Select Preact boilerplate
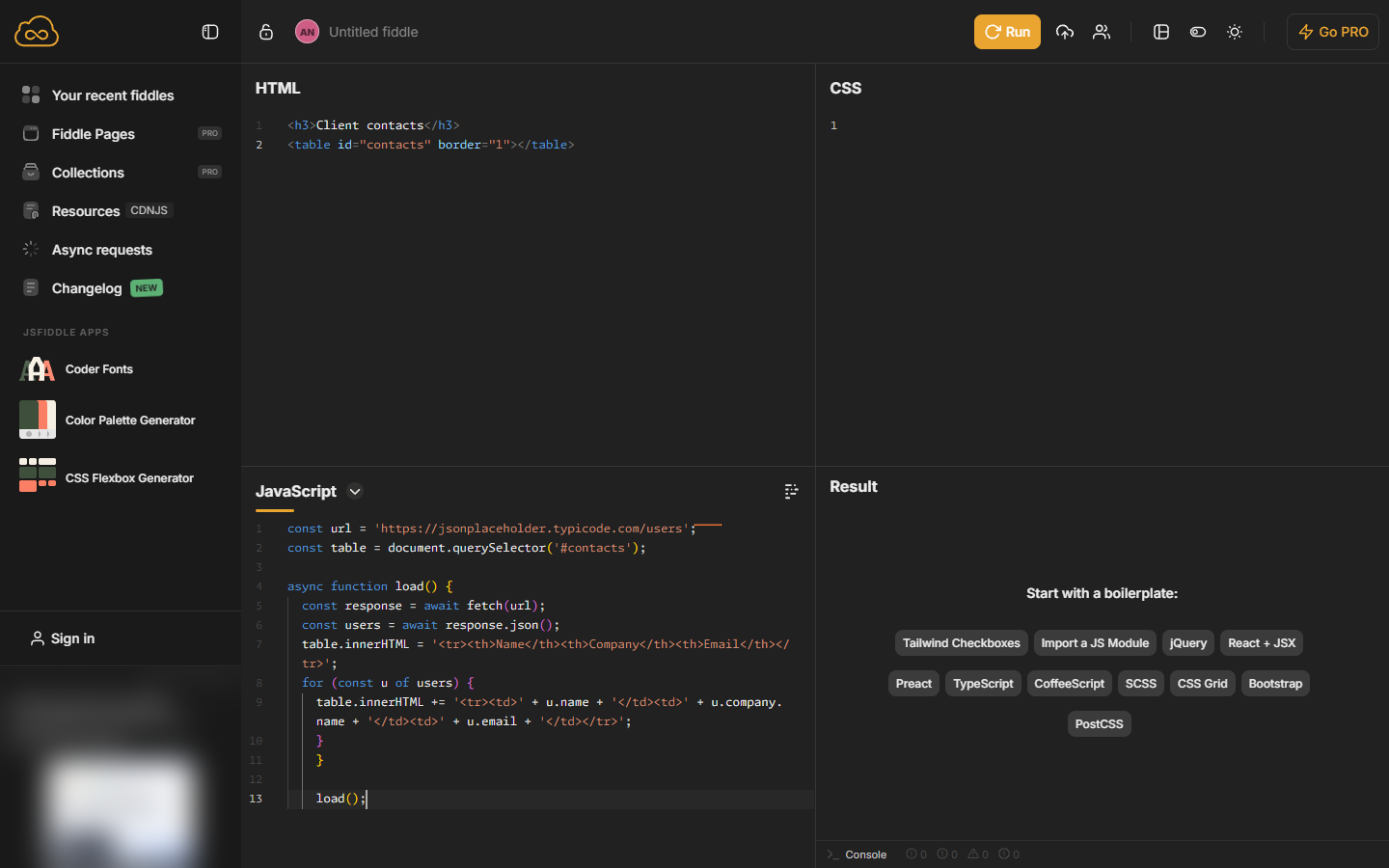 pyautogui.click(x=913, y=683)
